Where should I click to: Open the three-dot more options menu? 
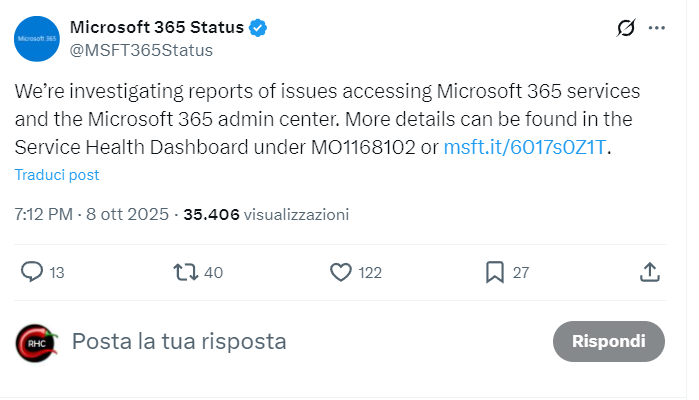coord(656,28)
